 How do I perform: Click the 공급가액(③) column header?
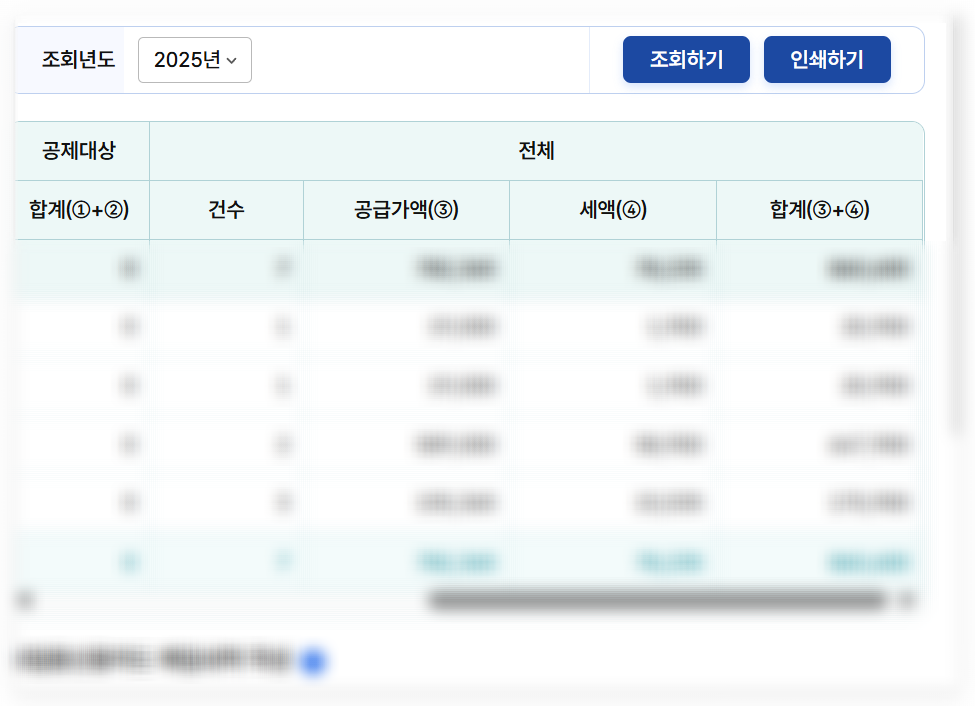[405, 210]
